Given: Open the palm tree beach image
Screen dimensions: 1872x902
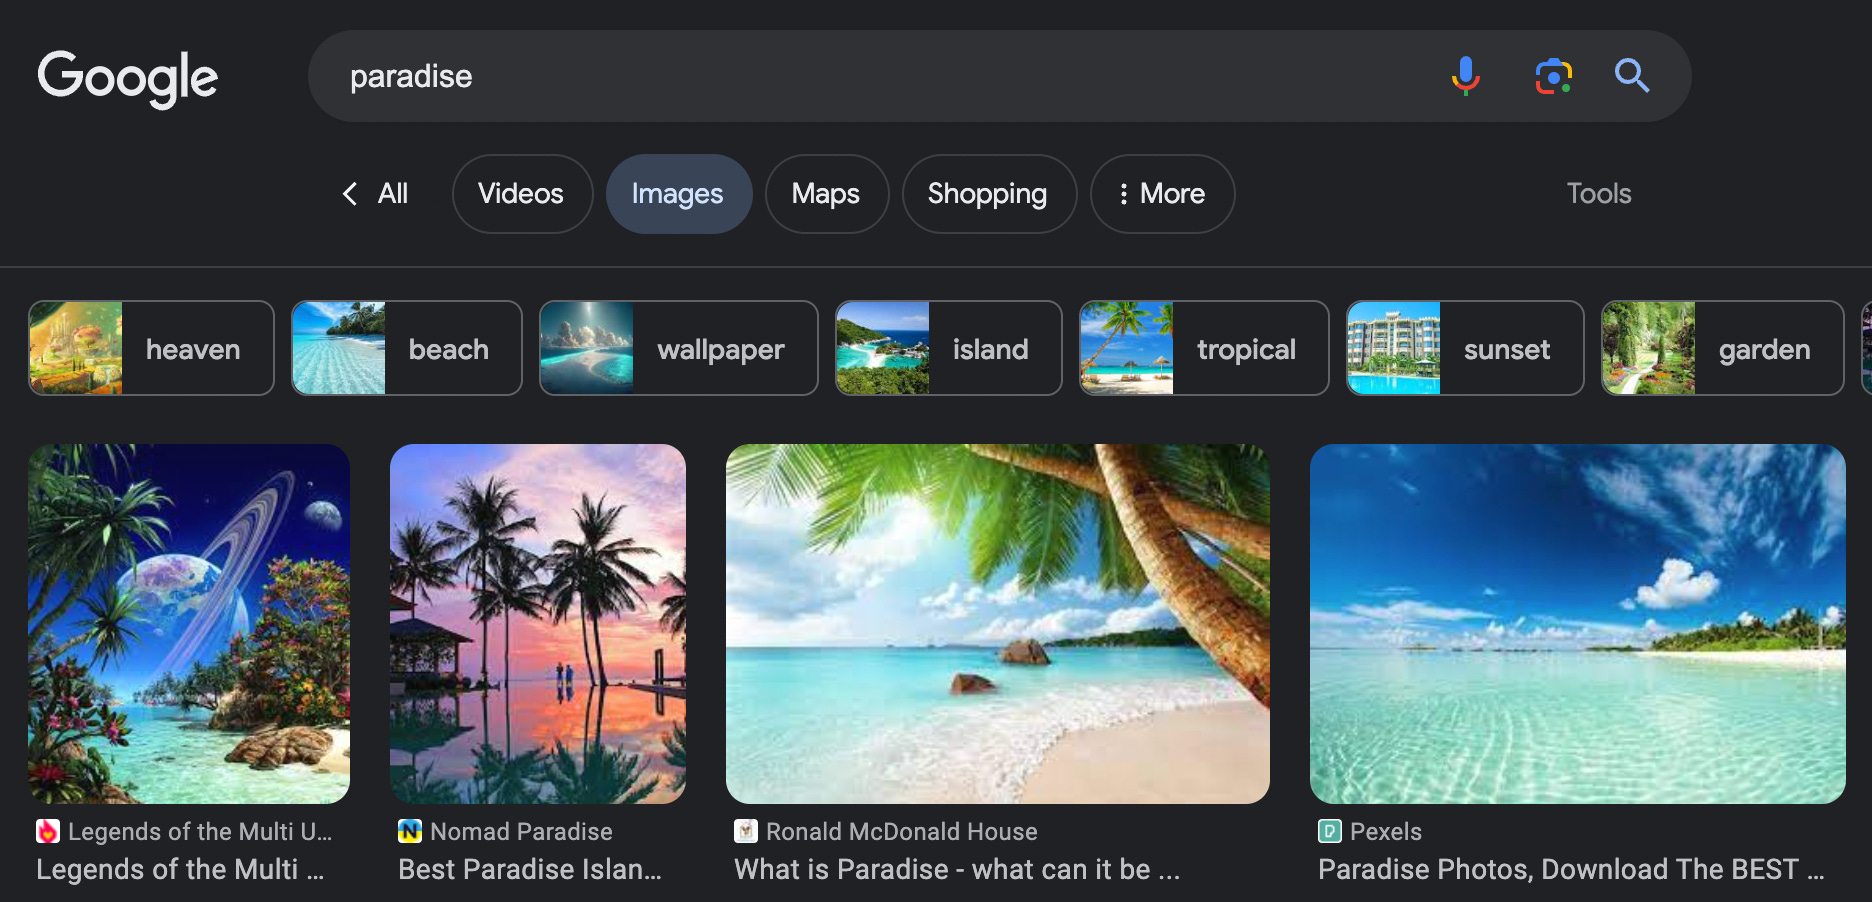Looking at the screenshot, I should click(x=998, y=624).
